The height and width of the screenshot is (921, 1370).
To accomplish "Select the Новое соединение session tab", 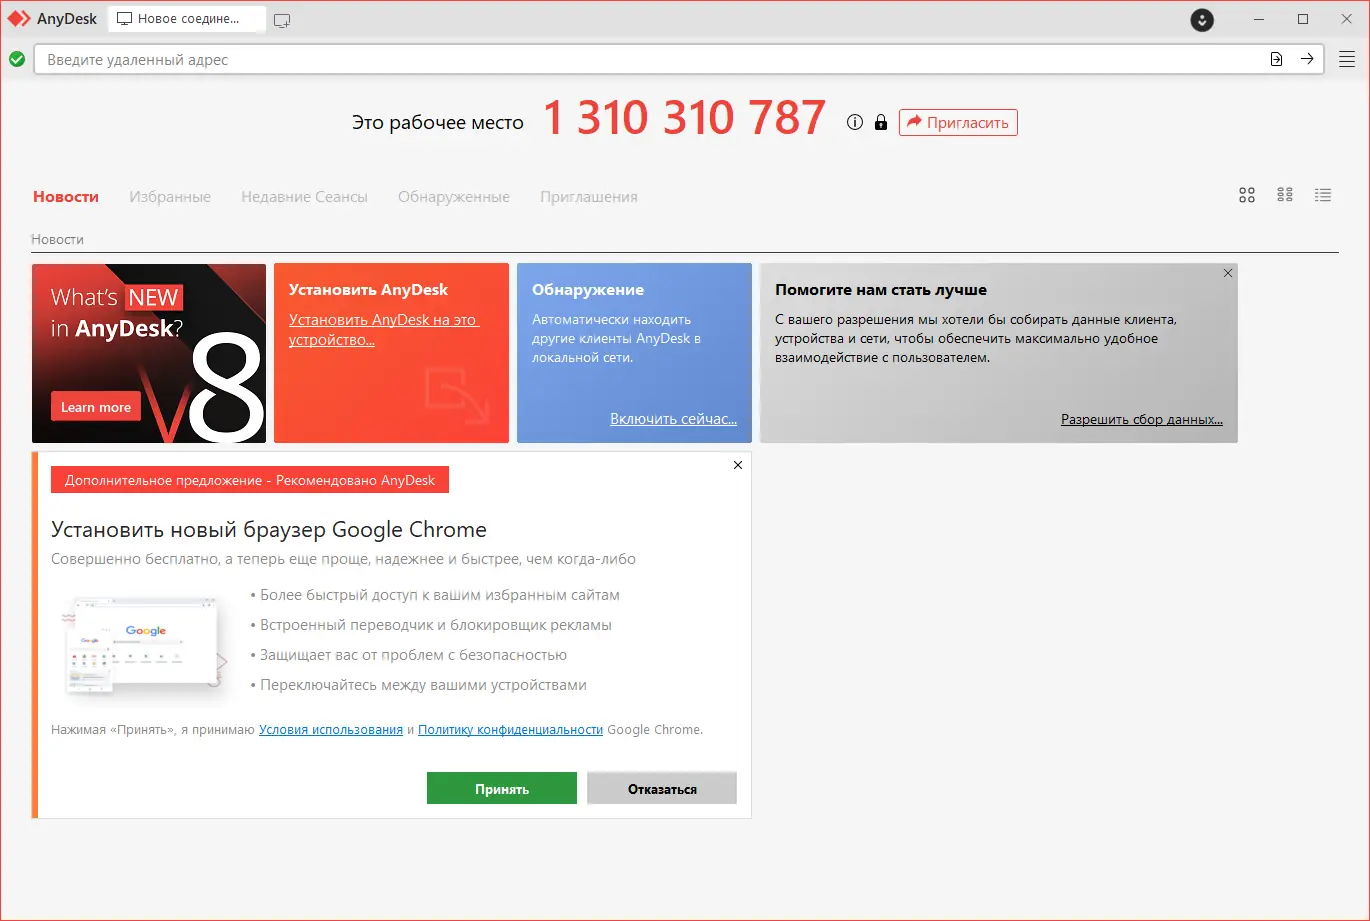I will 187,19.
